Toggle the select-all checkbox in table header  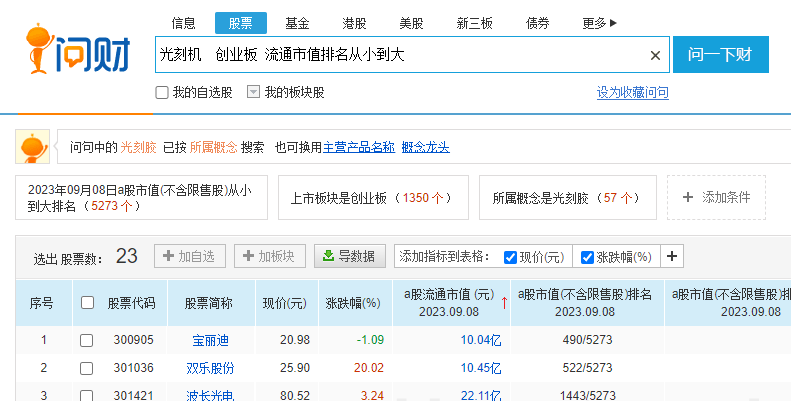(87, 303)
